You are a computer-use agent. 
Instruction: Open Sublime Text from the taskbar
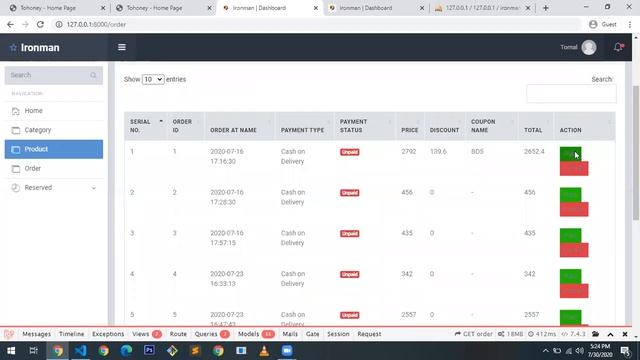[195, 351]
